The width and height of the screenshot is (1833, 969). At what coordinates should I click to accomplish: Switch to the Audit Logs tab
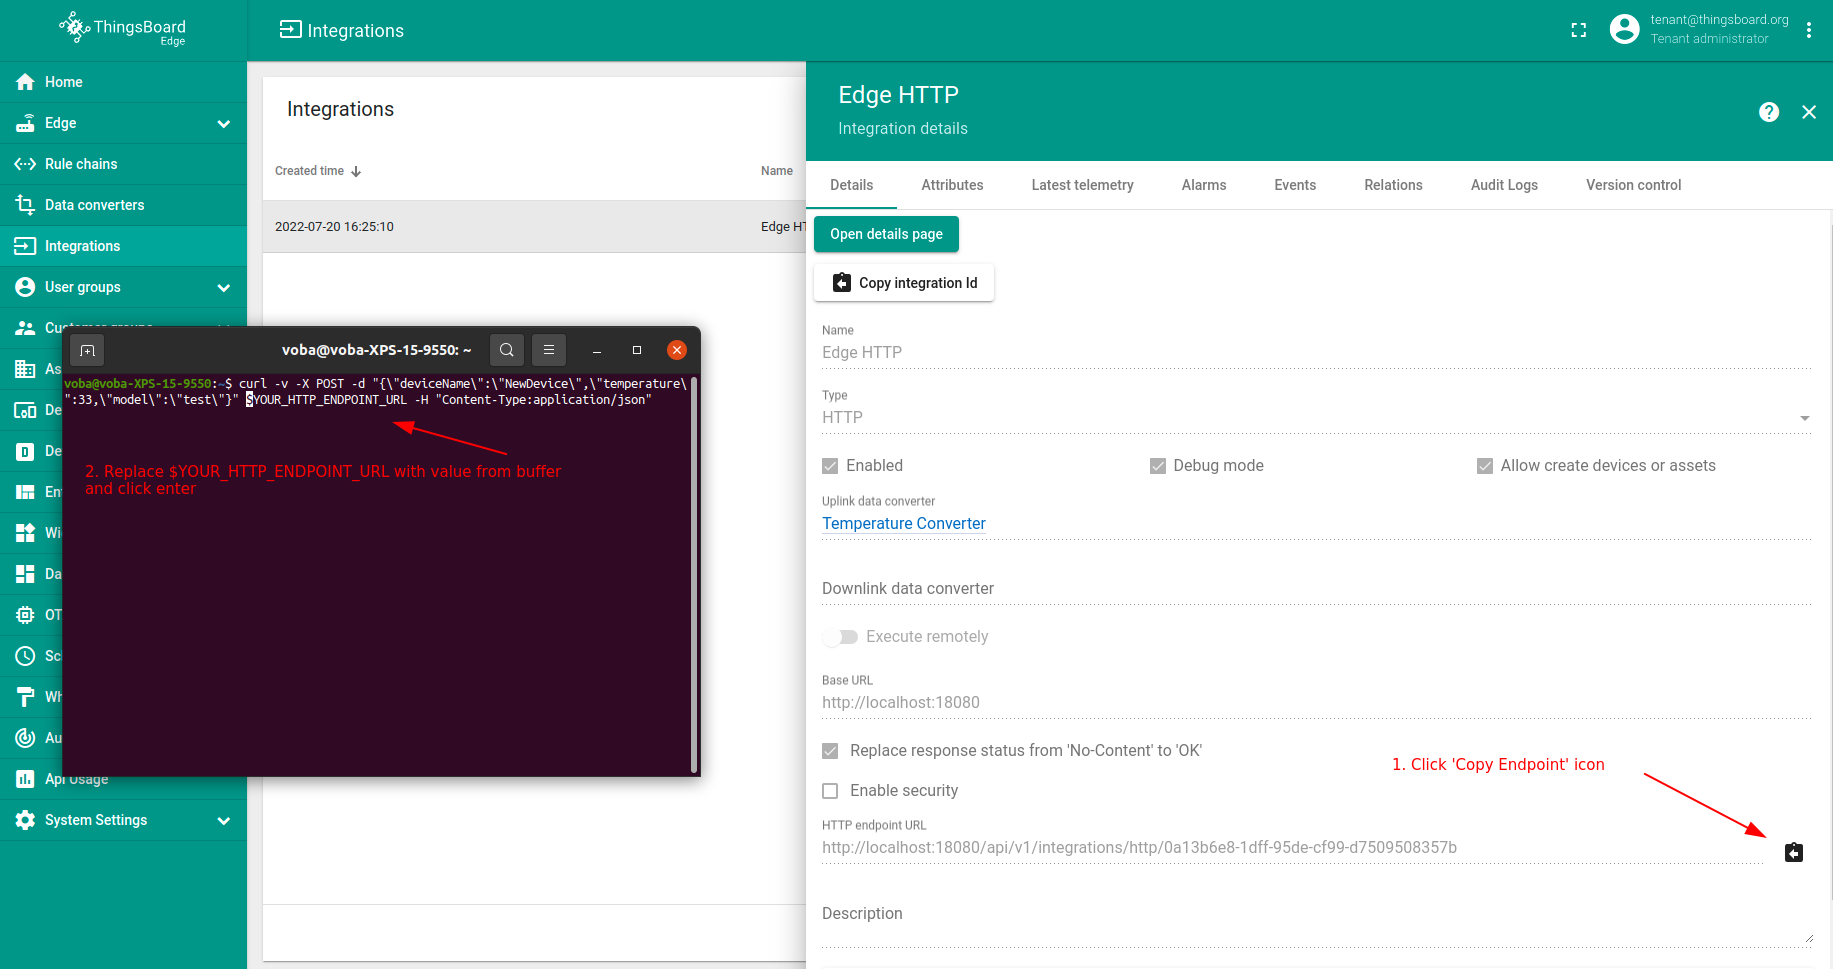1504,185
